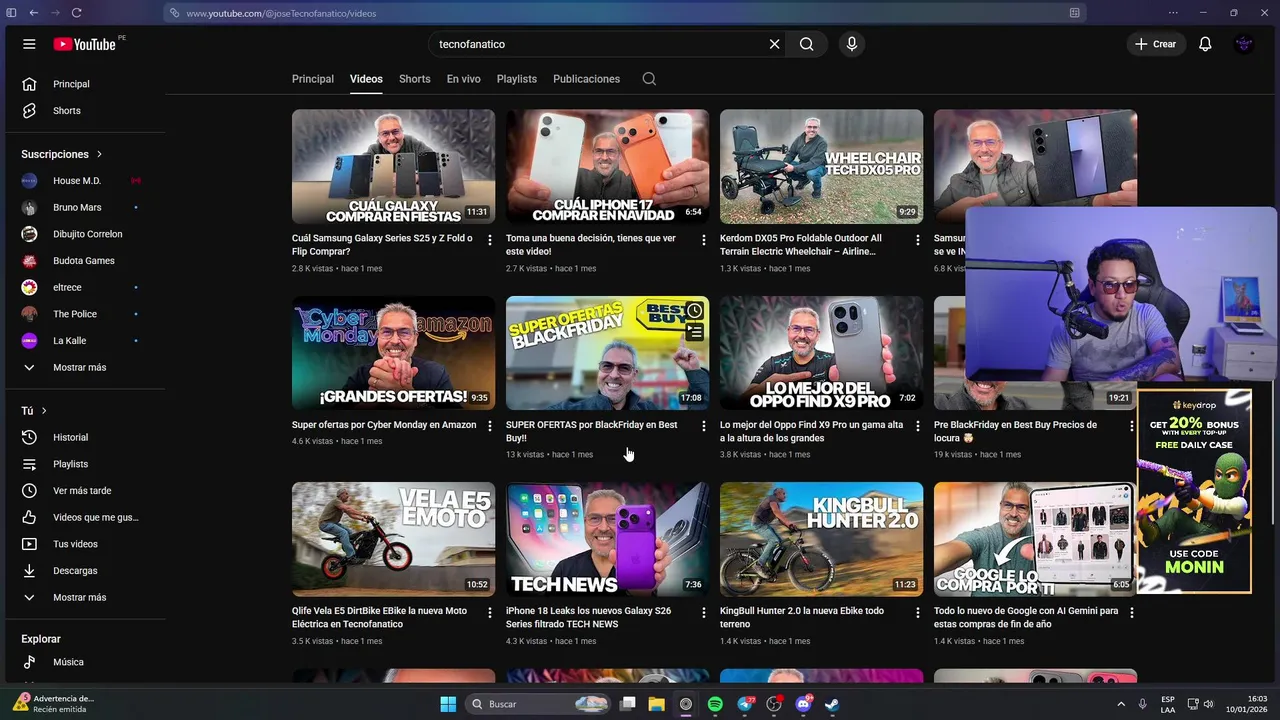Screen dimensions: 1280x720
Task: Open Música under Explorar
Action: (83, 662)
